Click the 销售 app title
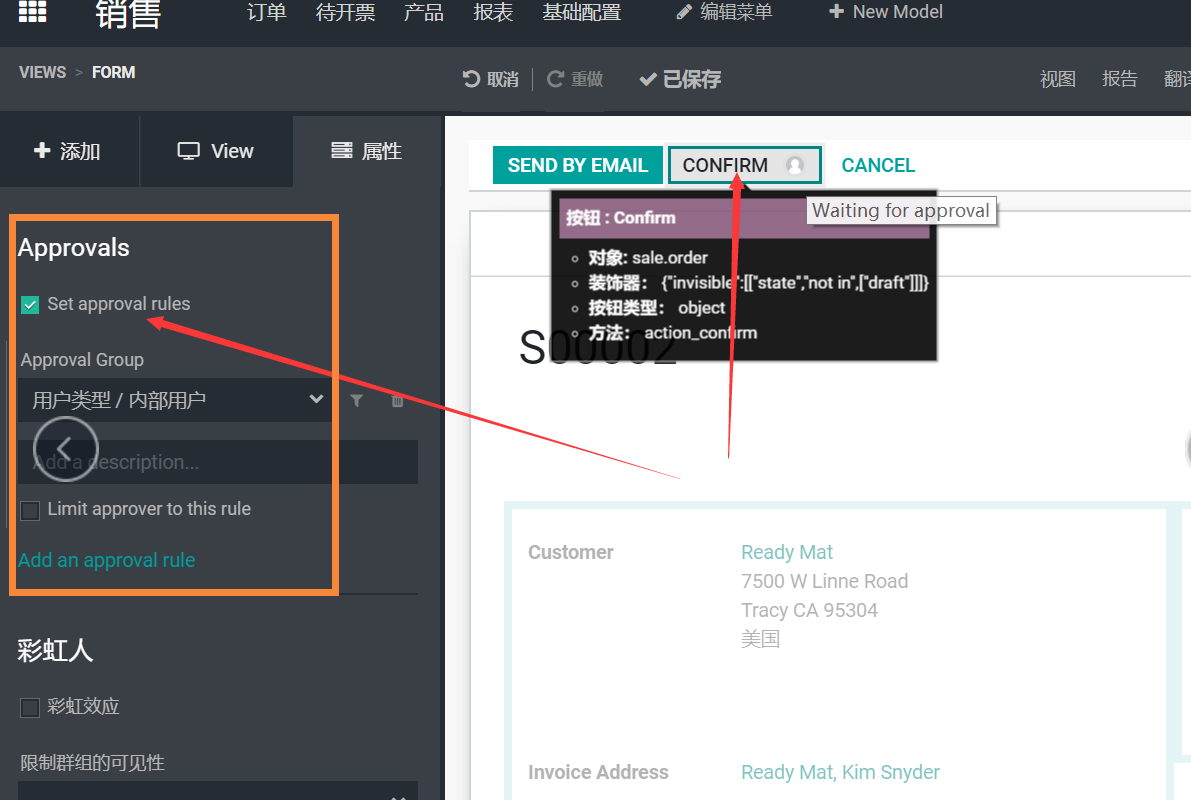Image resolution: width=1191 pixels, height=800 pixels. coord(128,13)
